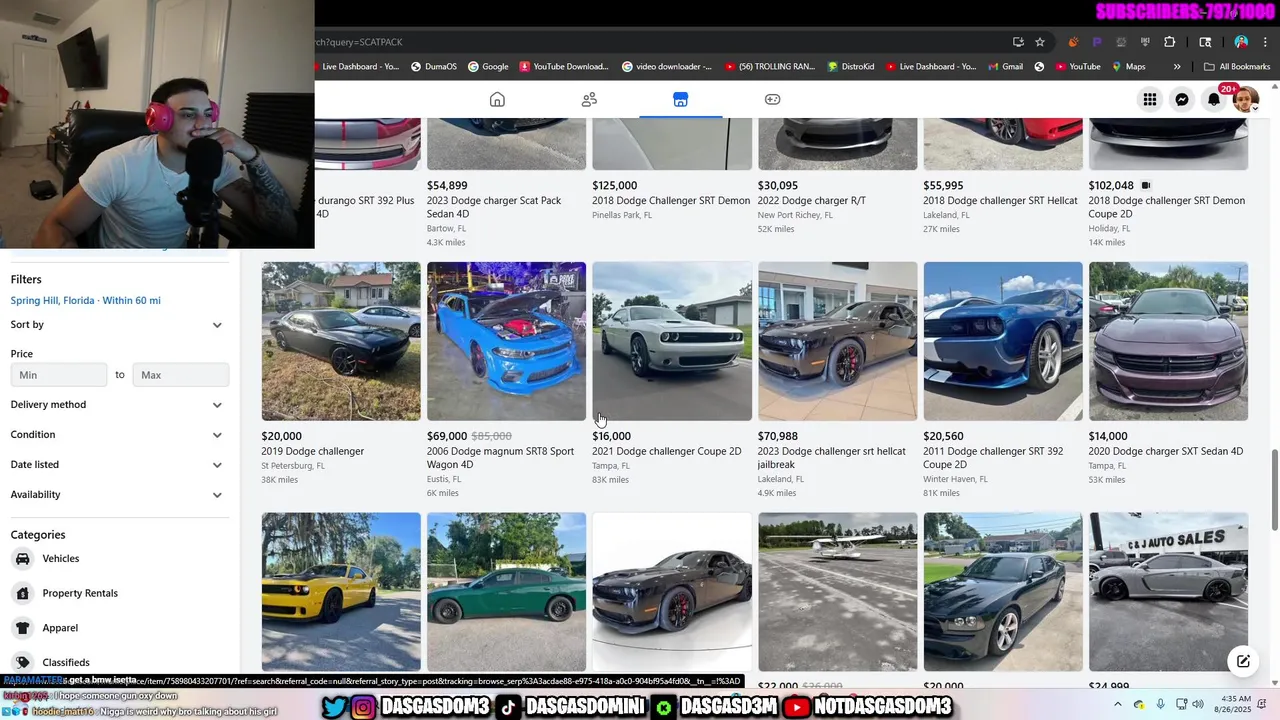Click the 2023 Dodge charger Scat Pack title

494,207
